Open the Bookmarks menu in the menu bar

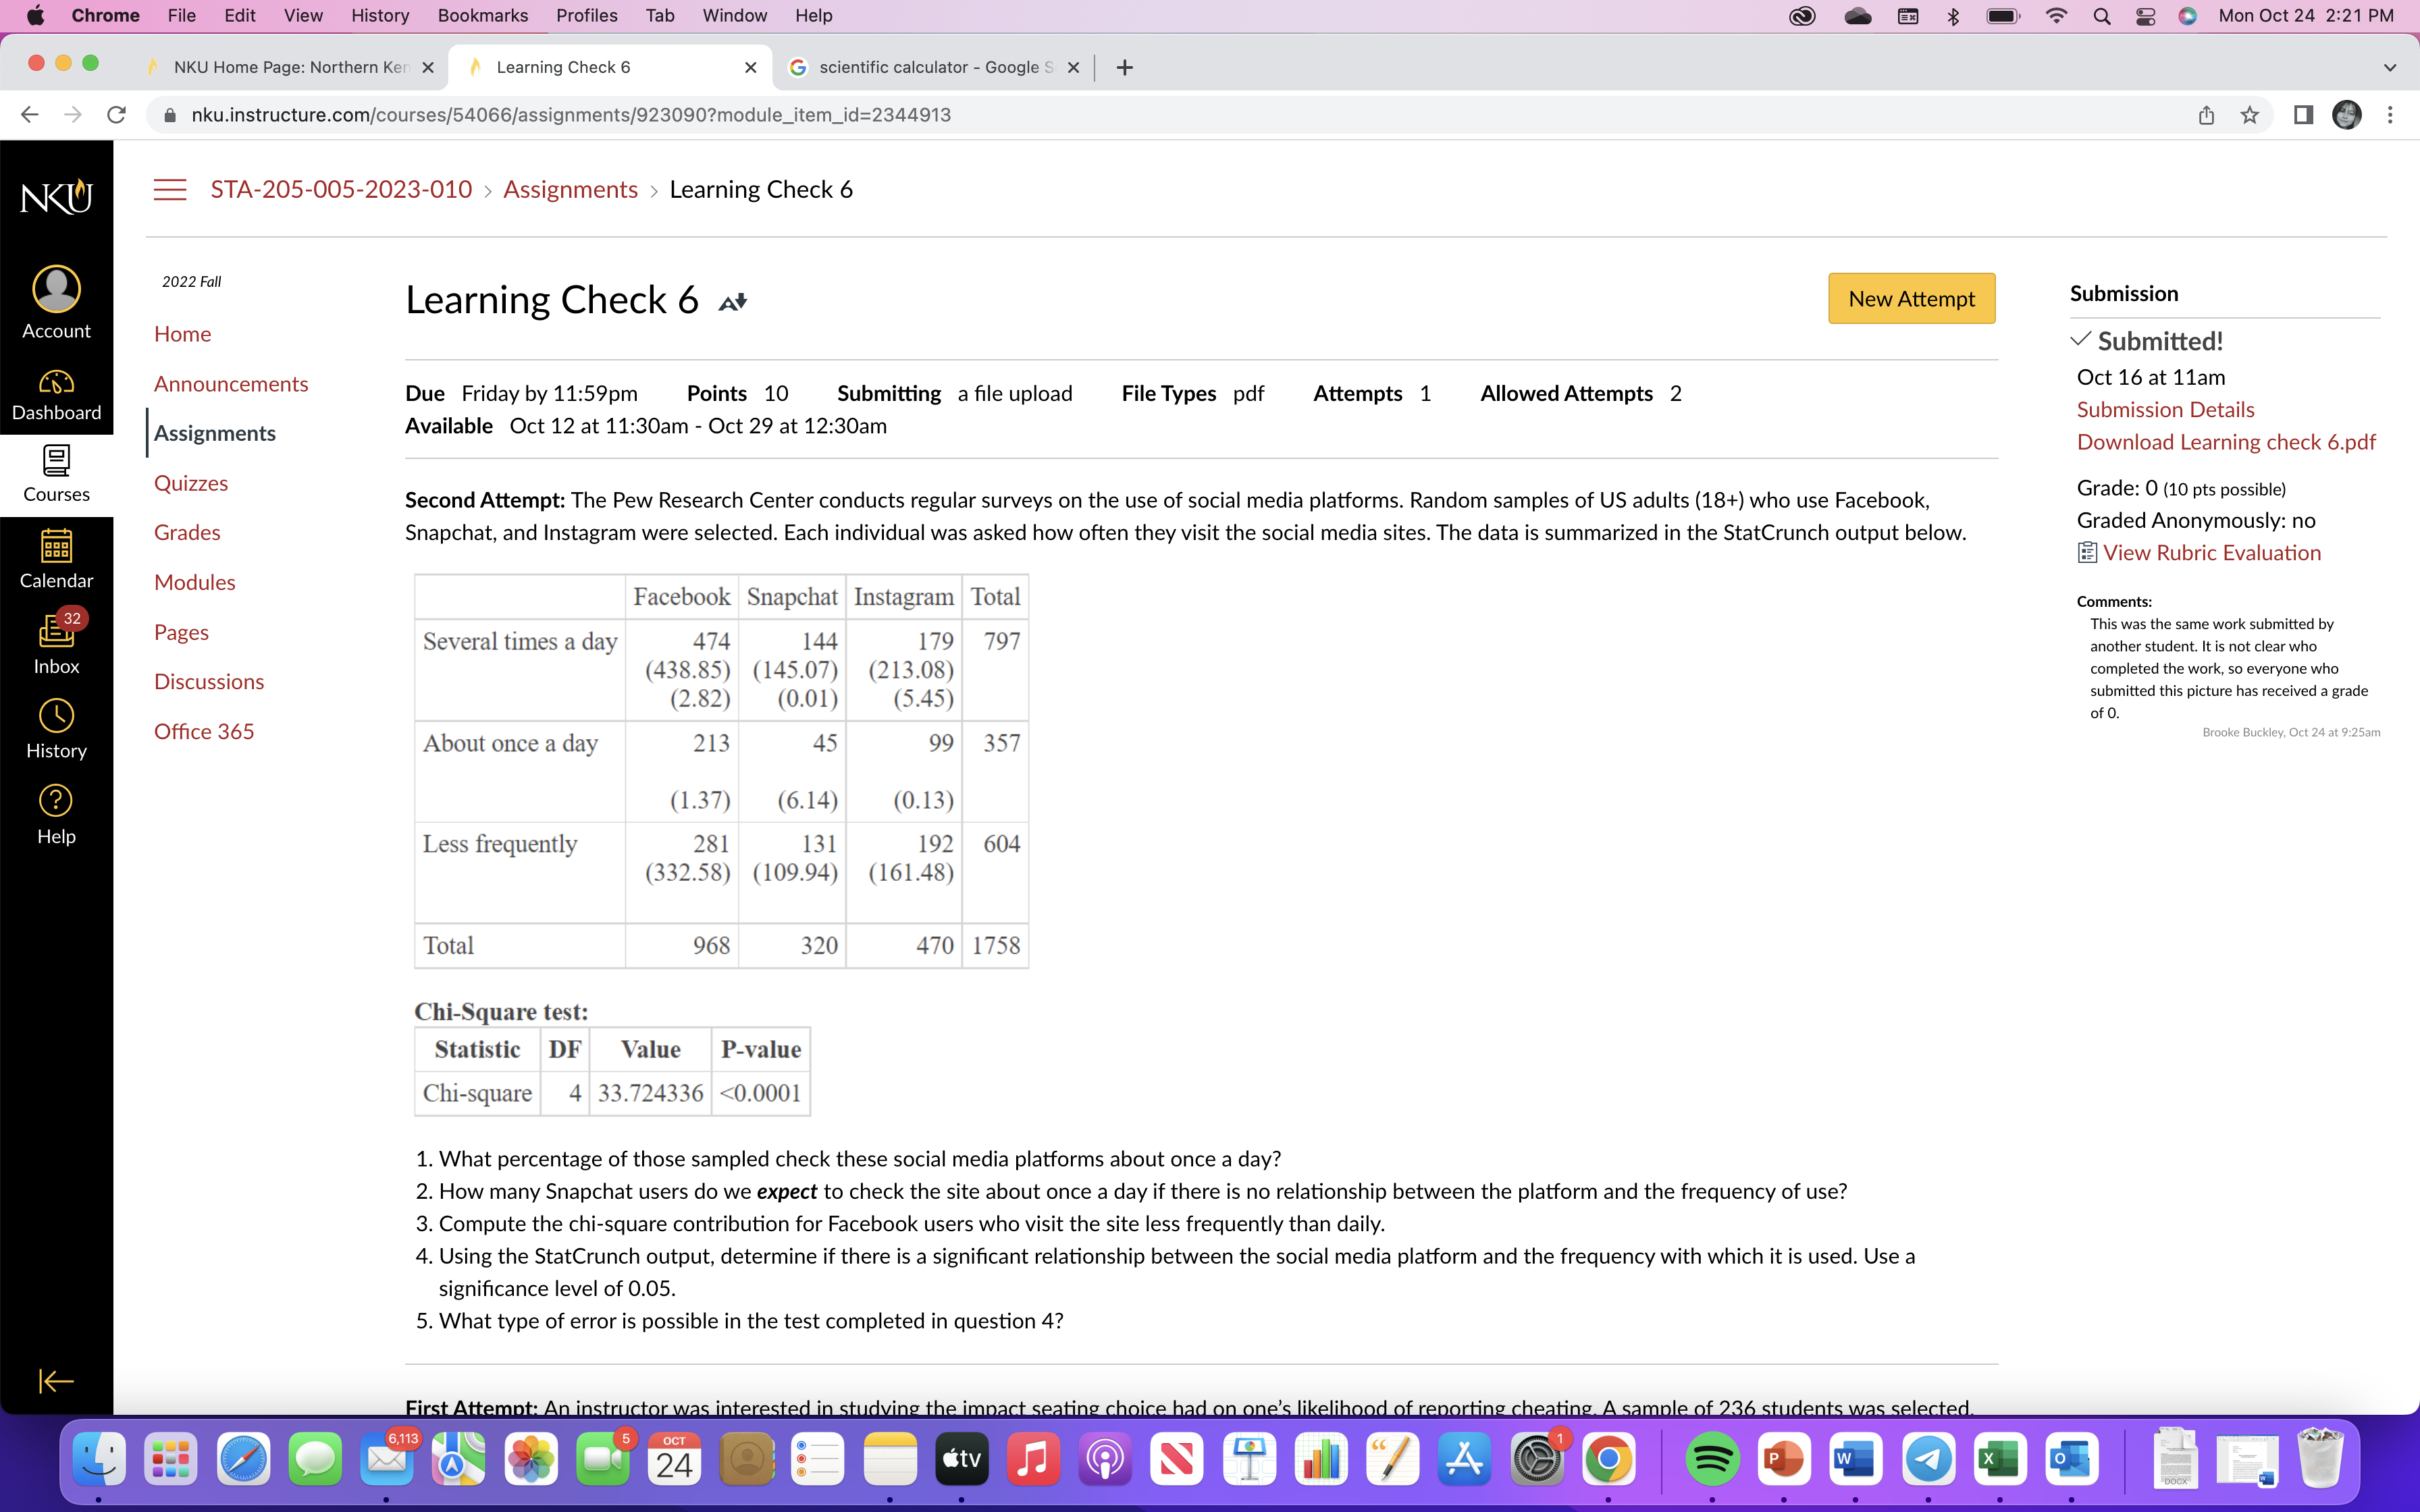click(x=482, y=15)
